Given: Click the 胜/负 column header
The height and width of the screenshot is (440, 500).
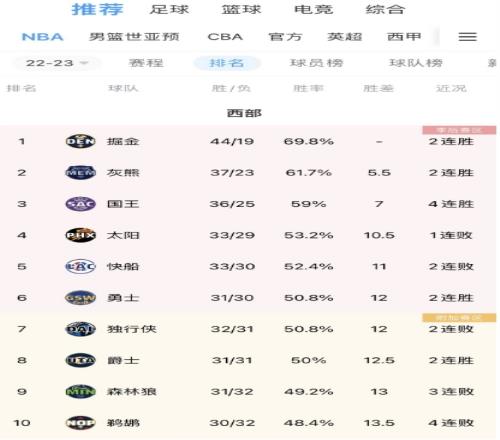Looking at the screenshot, I should pyautogui.click(x=231, y=88).
